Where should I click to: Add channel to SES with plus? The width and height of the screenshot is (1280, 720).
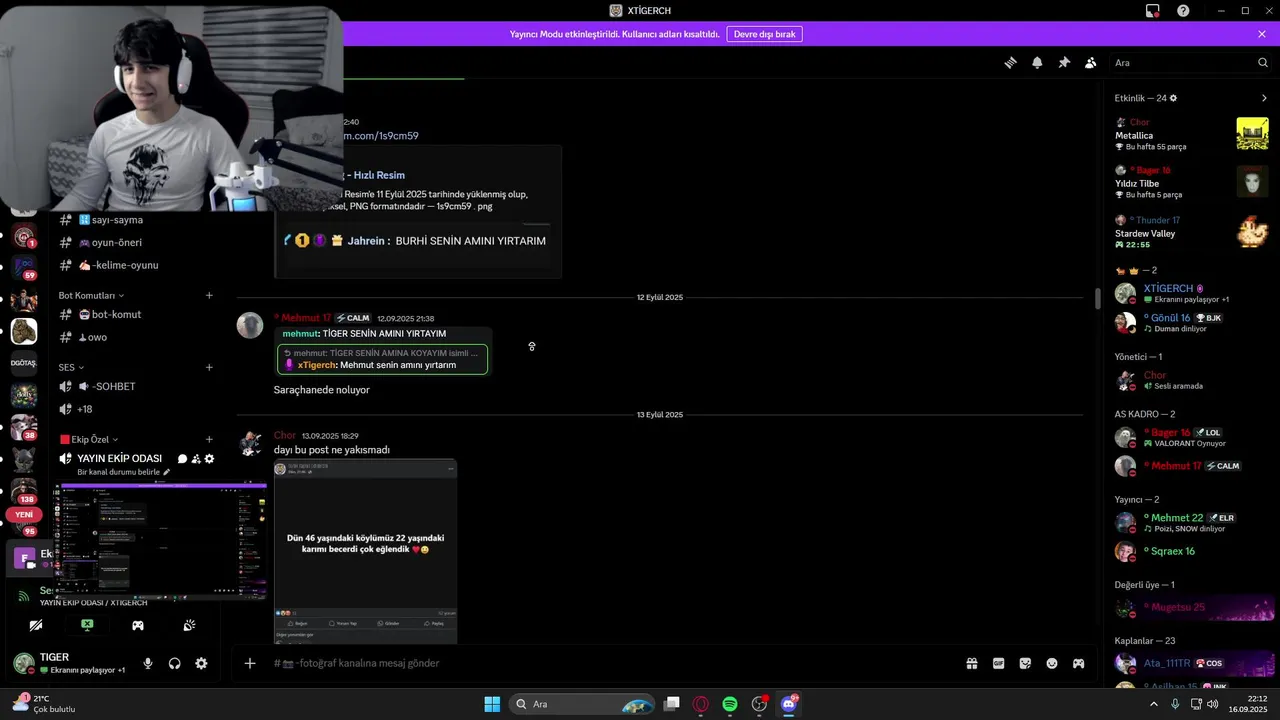coord(209,367)
